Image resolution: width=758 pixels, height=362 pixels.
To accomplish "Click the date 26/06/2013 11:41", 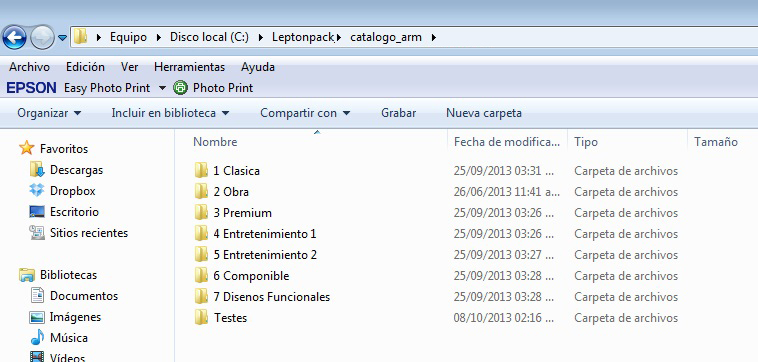I will tap(507, 192).
